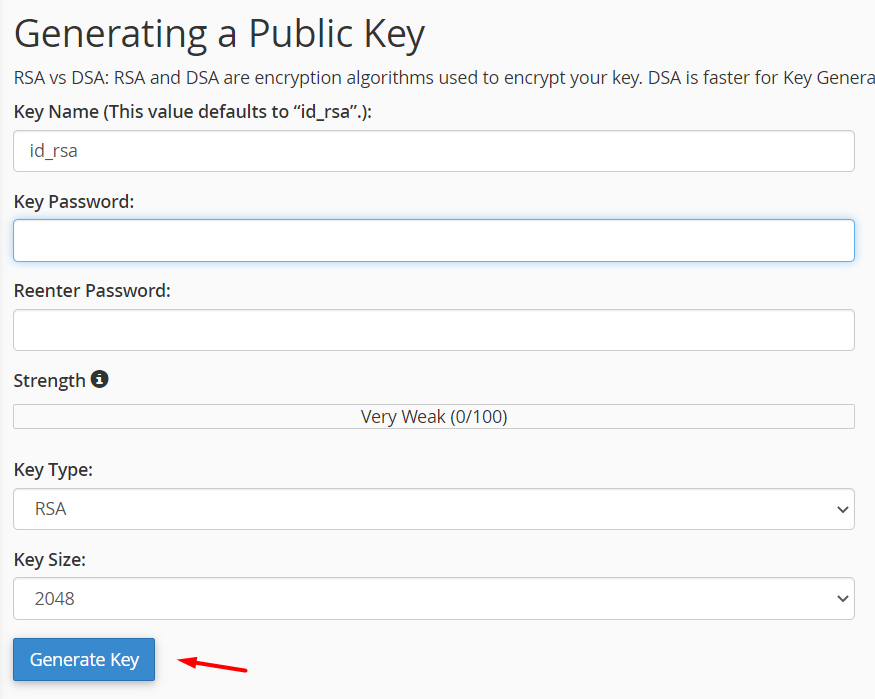The image size is (875, 699).
Task: Click the red arrow annotation
Action: click(212, 664)
